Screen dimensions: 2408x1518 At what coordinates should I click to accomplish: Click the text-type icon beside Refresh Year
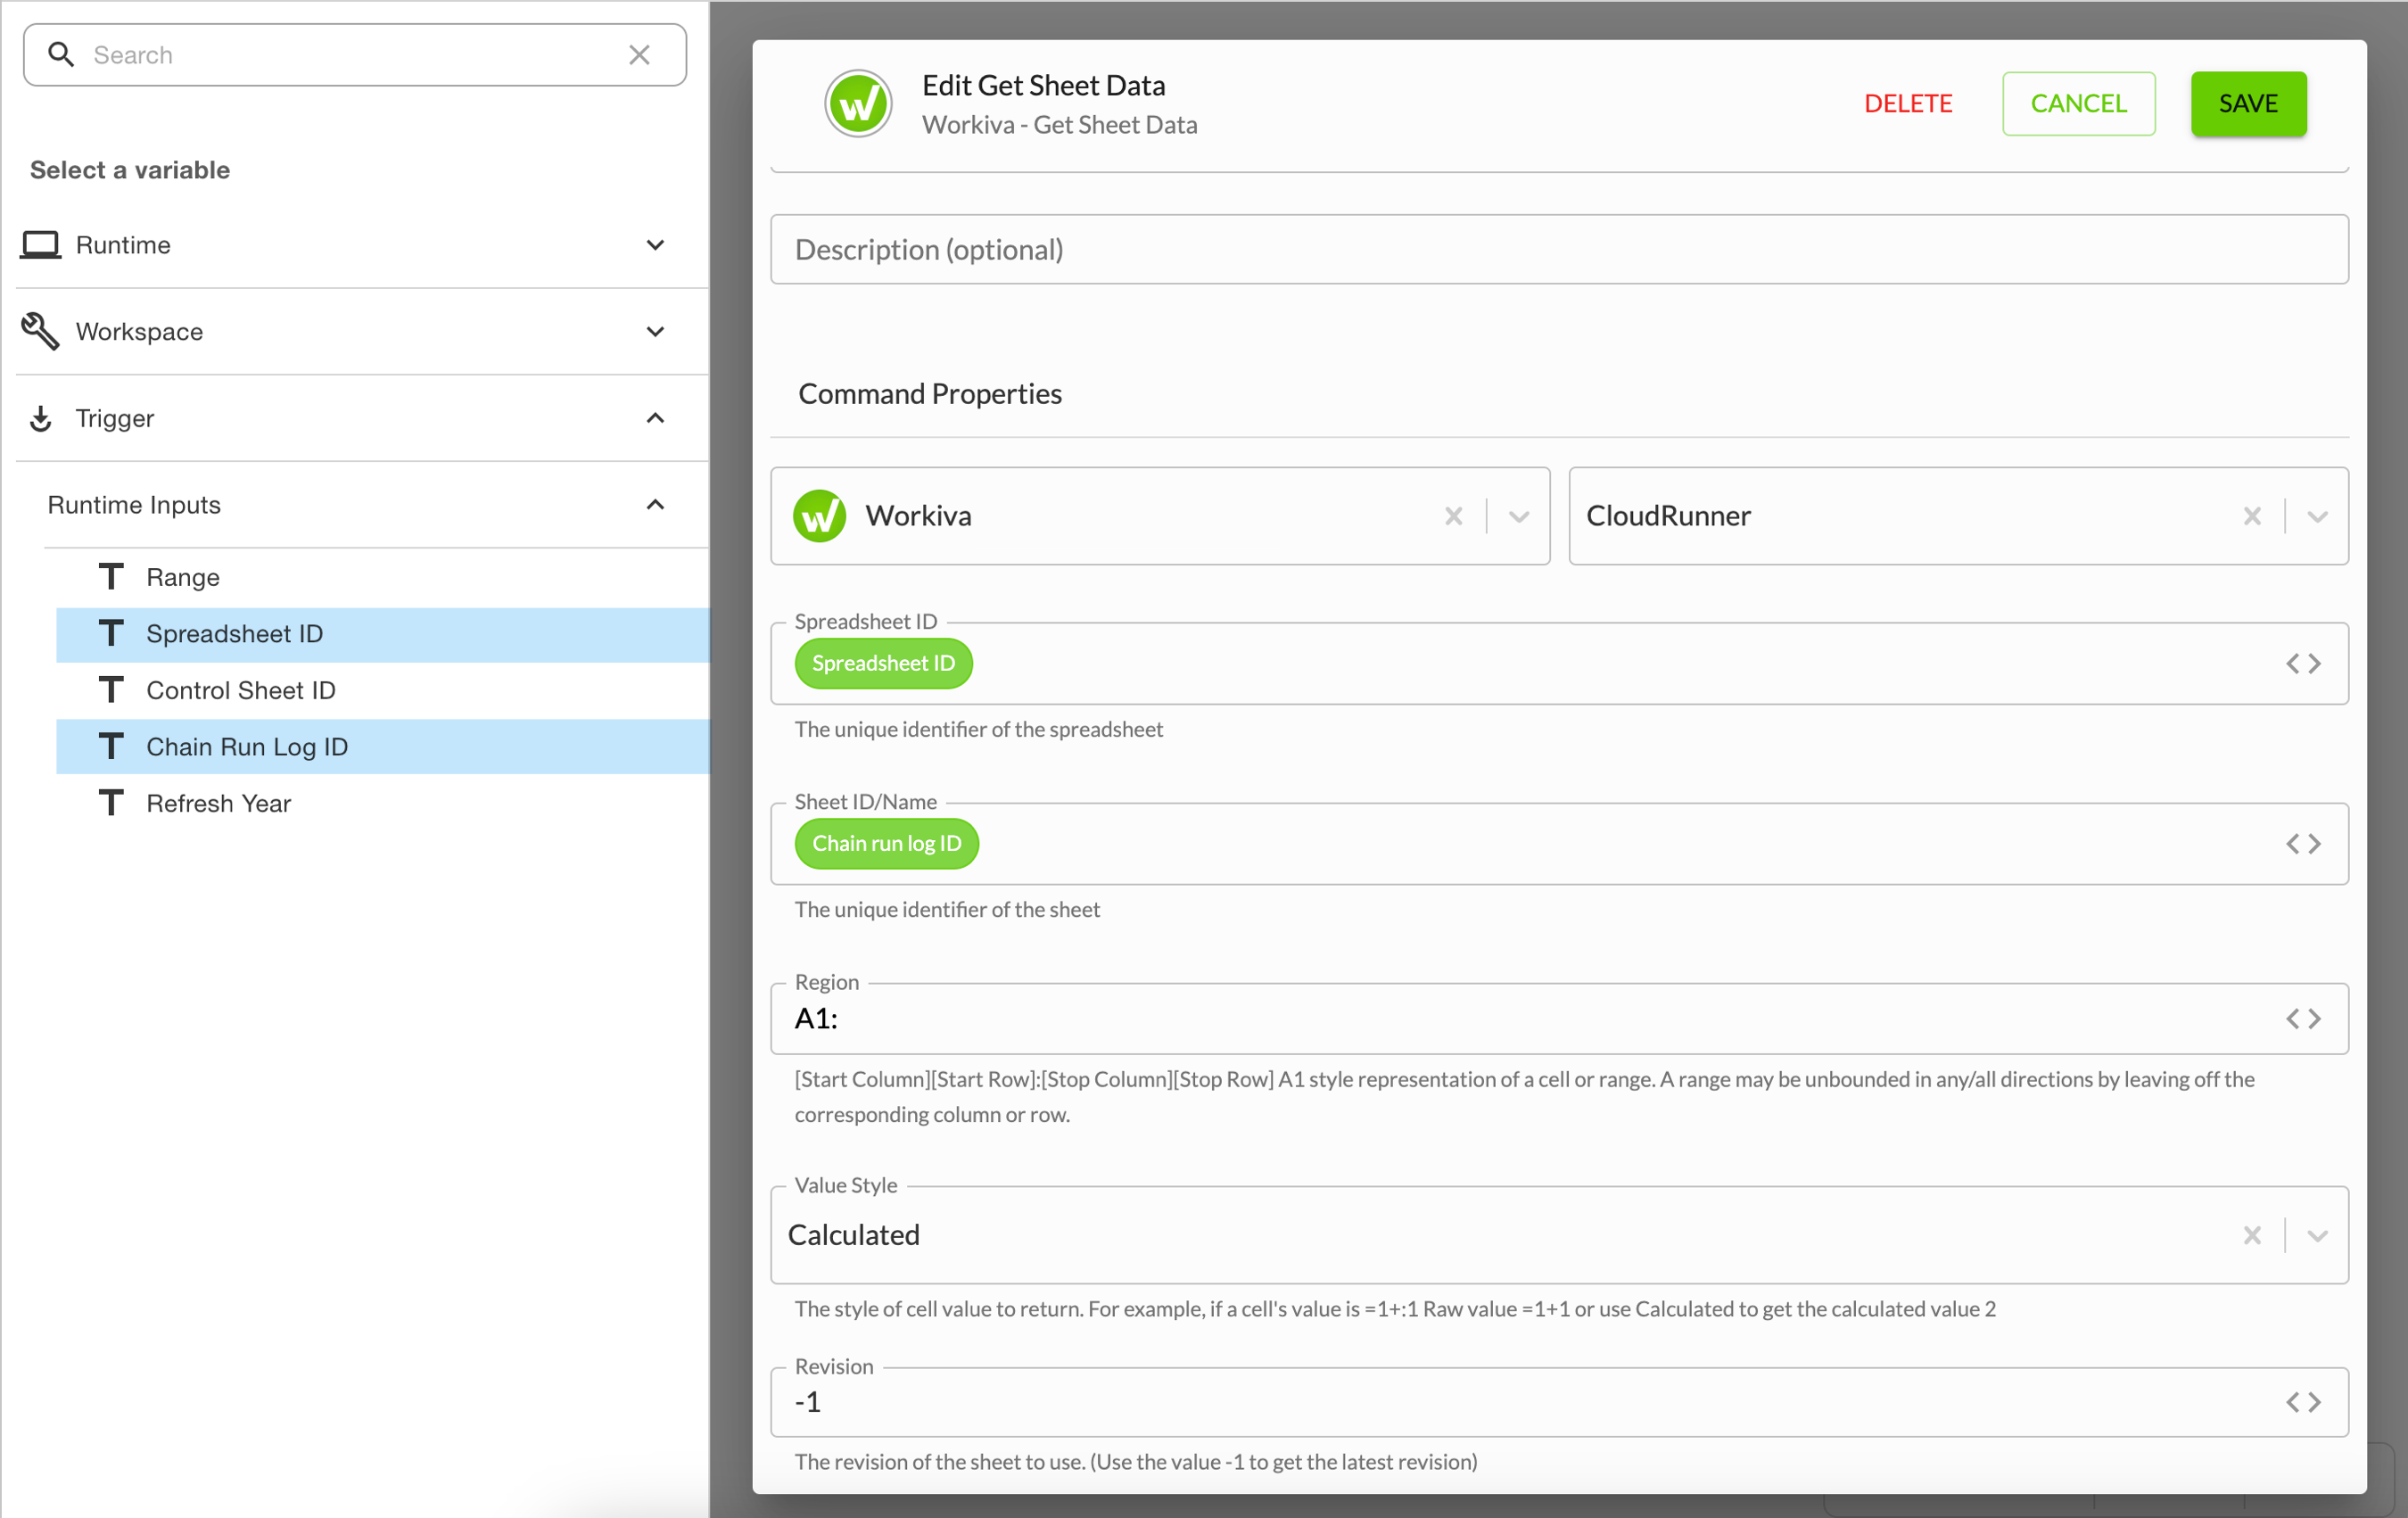click(111, 803)
